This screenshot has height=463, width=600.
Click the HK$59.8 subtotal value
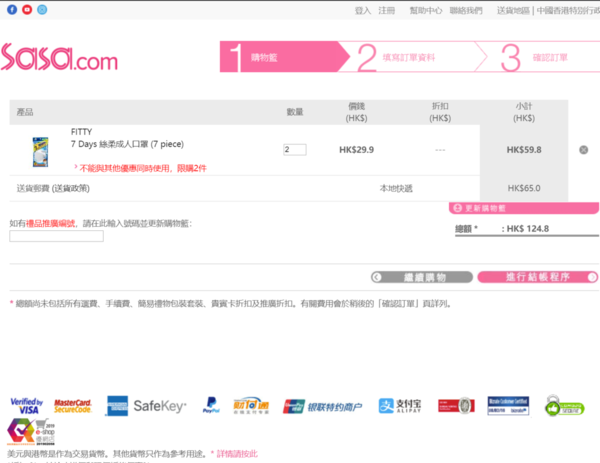pos(524,150)
